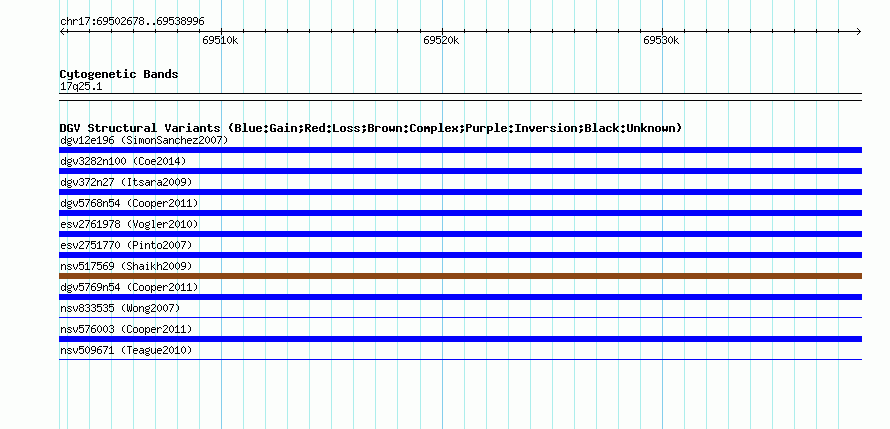
Task: Click the brown complex variant bar
Action: [x=460, y=276]
